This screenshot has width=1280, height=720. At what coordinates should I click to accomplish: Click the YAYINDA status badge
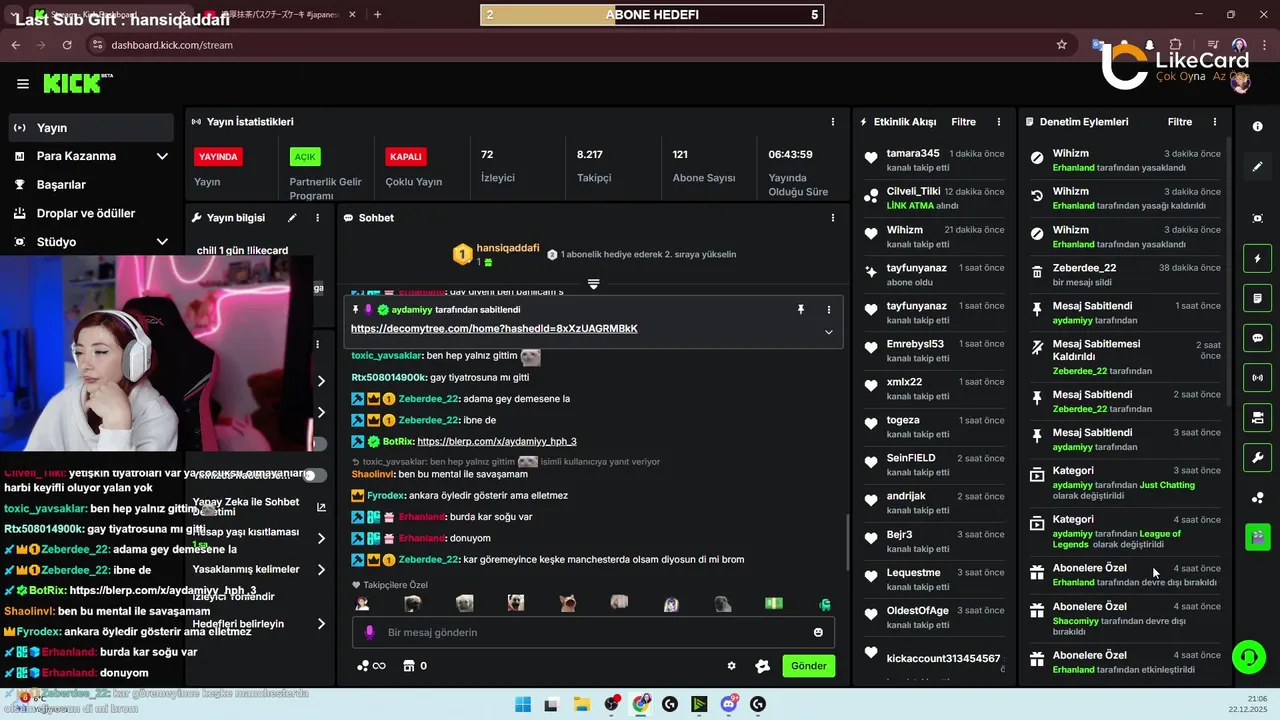(218, 157)
